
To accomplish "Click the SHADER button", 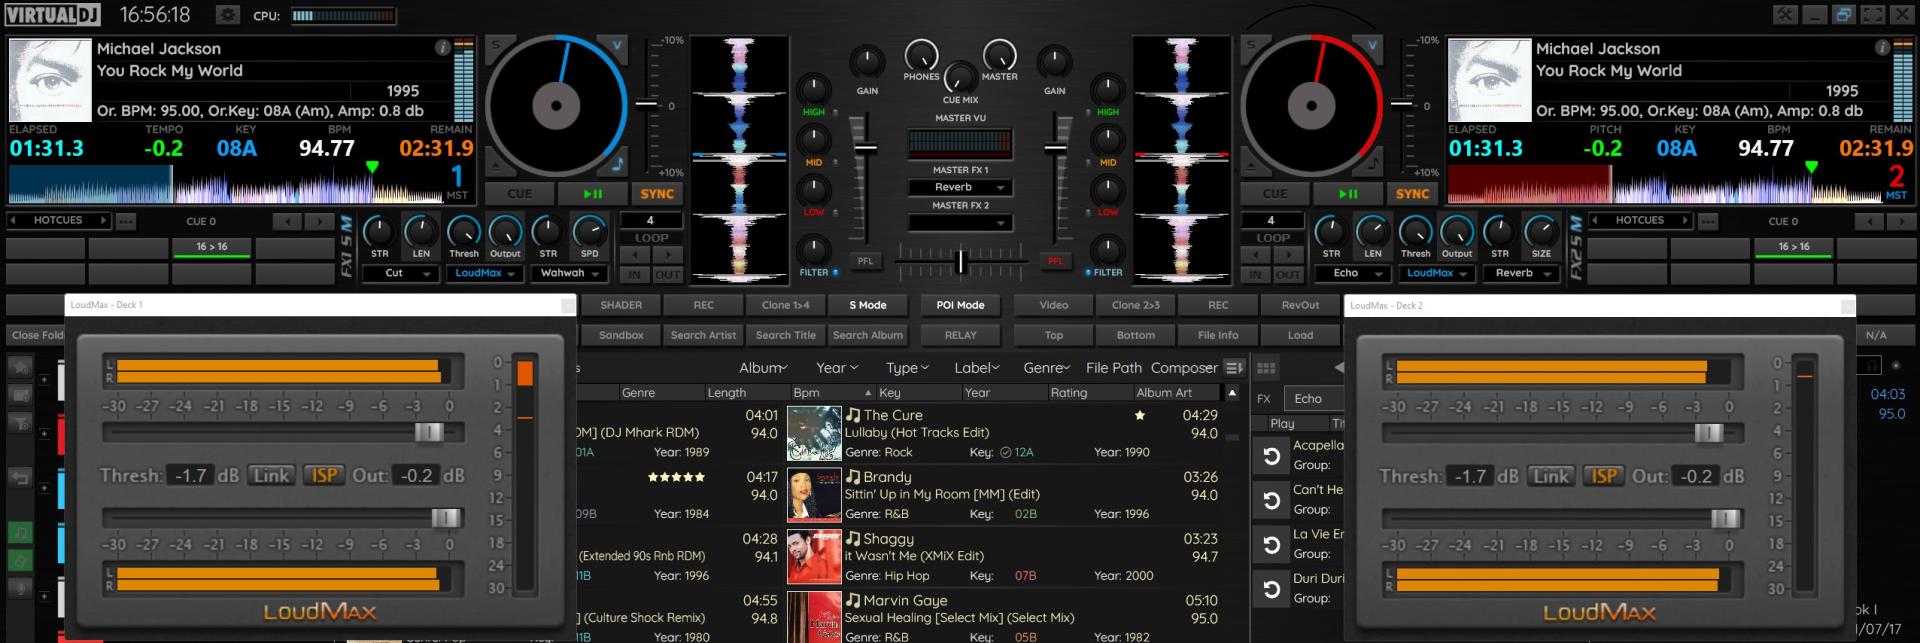I will [x=621, y=305].
